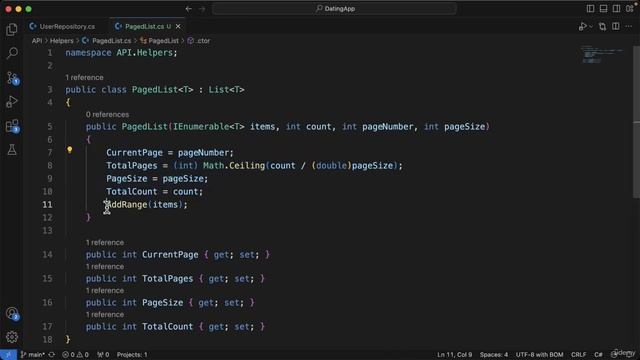This screenshot has width=640, height=360.
Task: Place cursor on 'AddRange(items);' line
Action: tap(147, 204)
